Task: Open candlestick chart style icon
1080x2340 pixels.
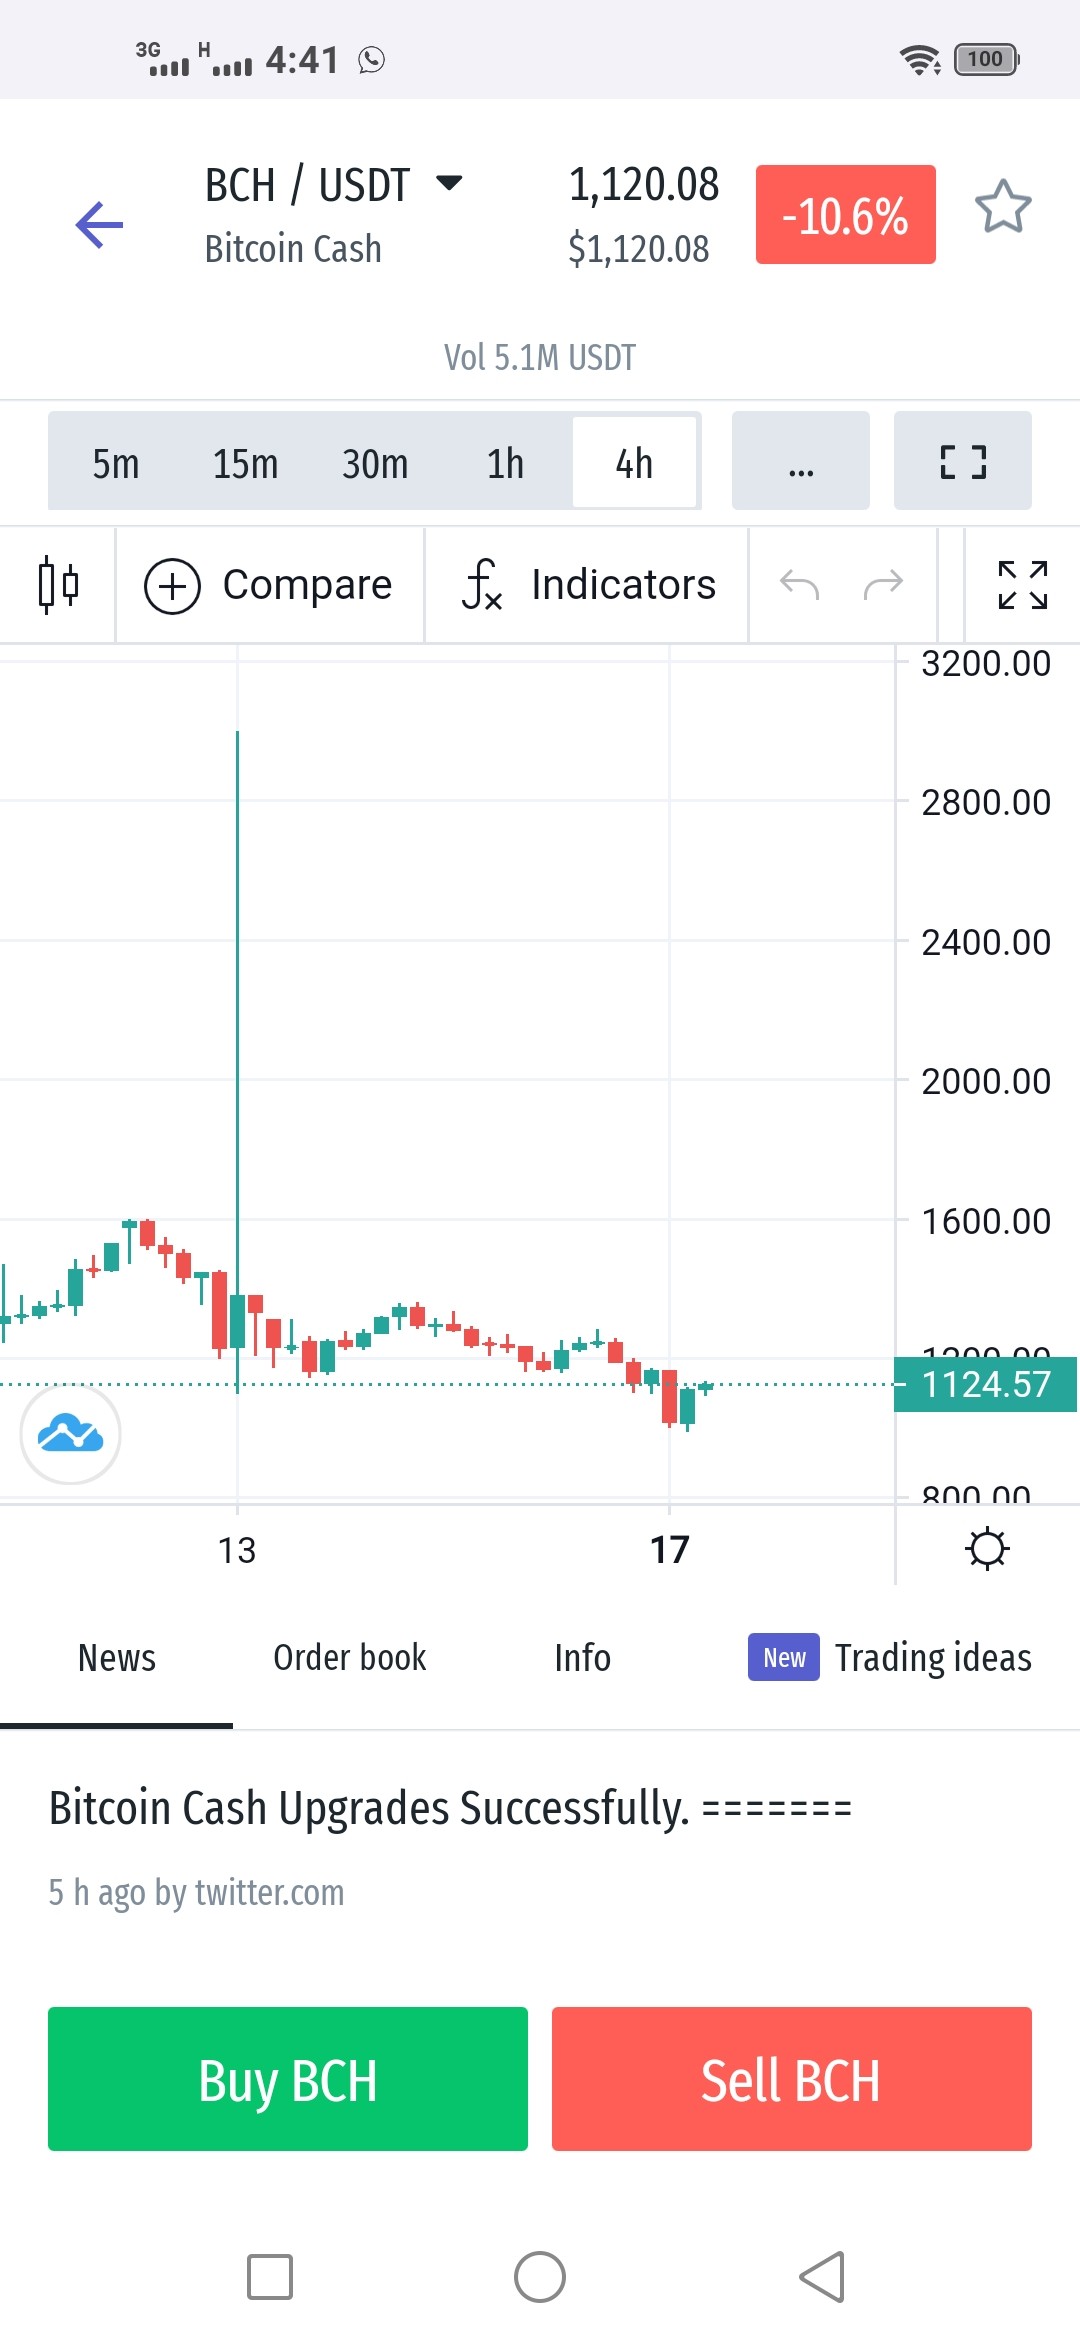Action: [x=58, y=584]
